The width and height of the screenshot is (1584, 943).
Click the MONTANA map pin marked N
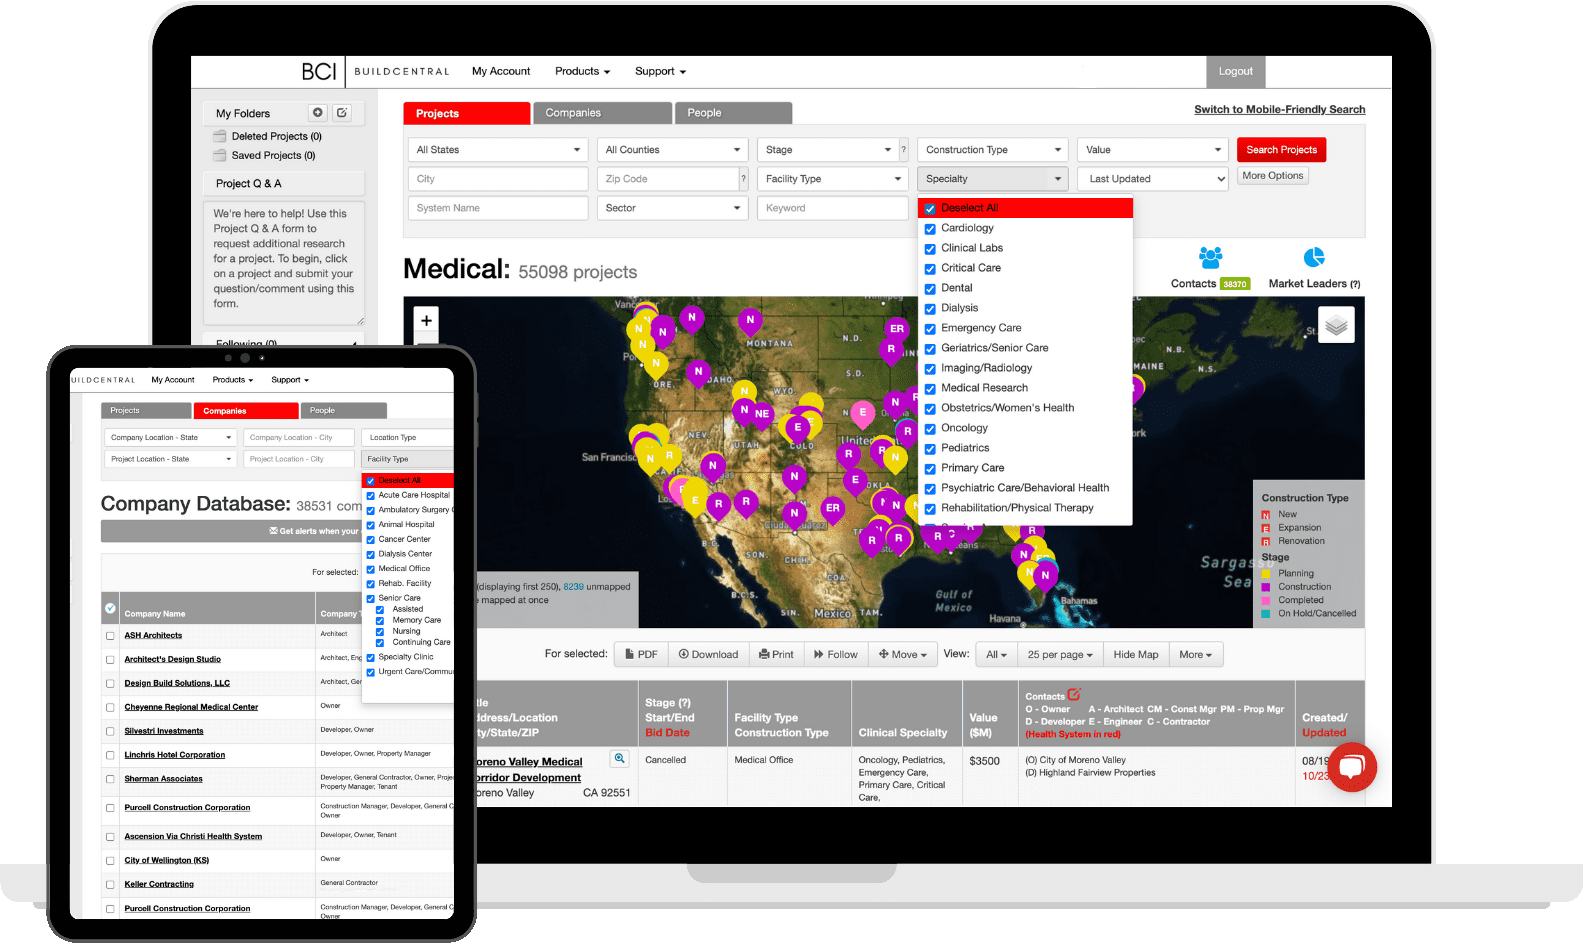pyautogui.click(x=750, y=320)
